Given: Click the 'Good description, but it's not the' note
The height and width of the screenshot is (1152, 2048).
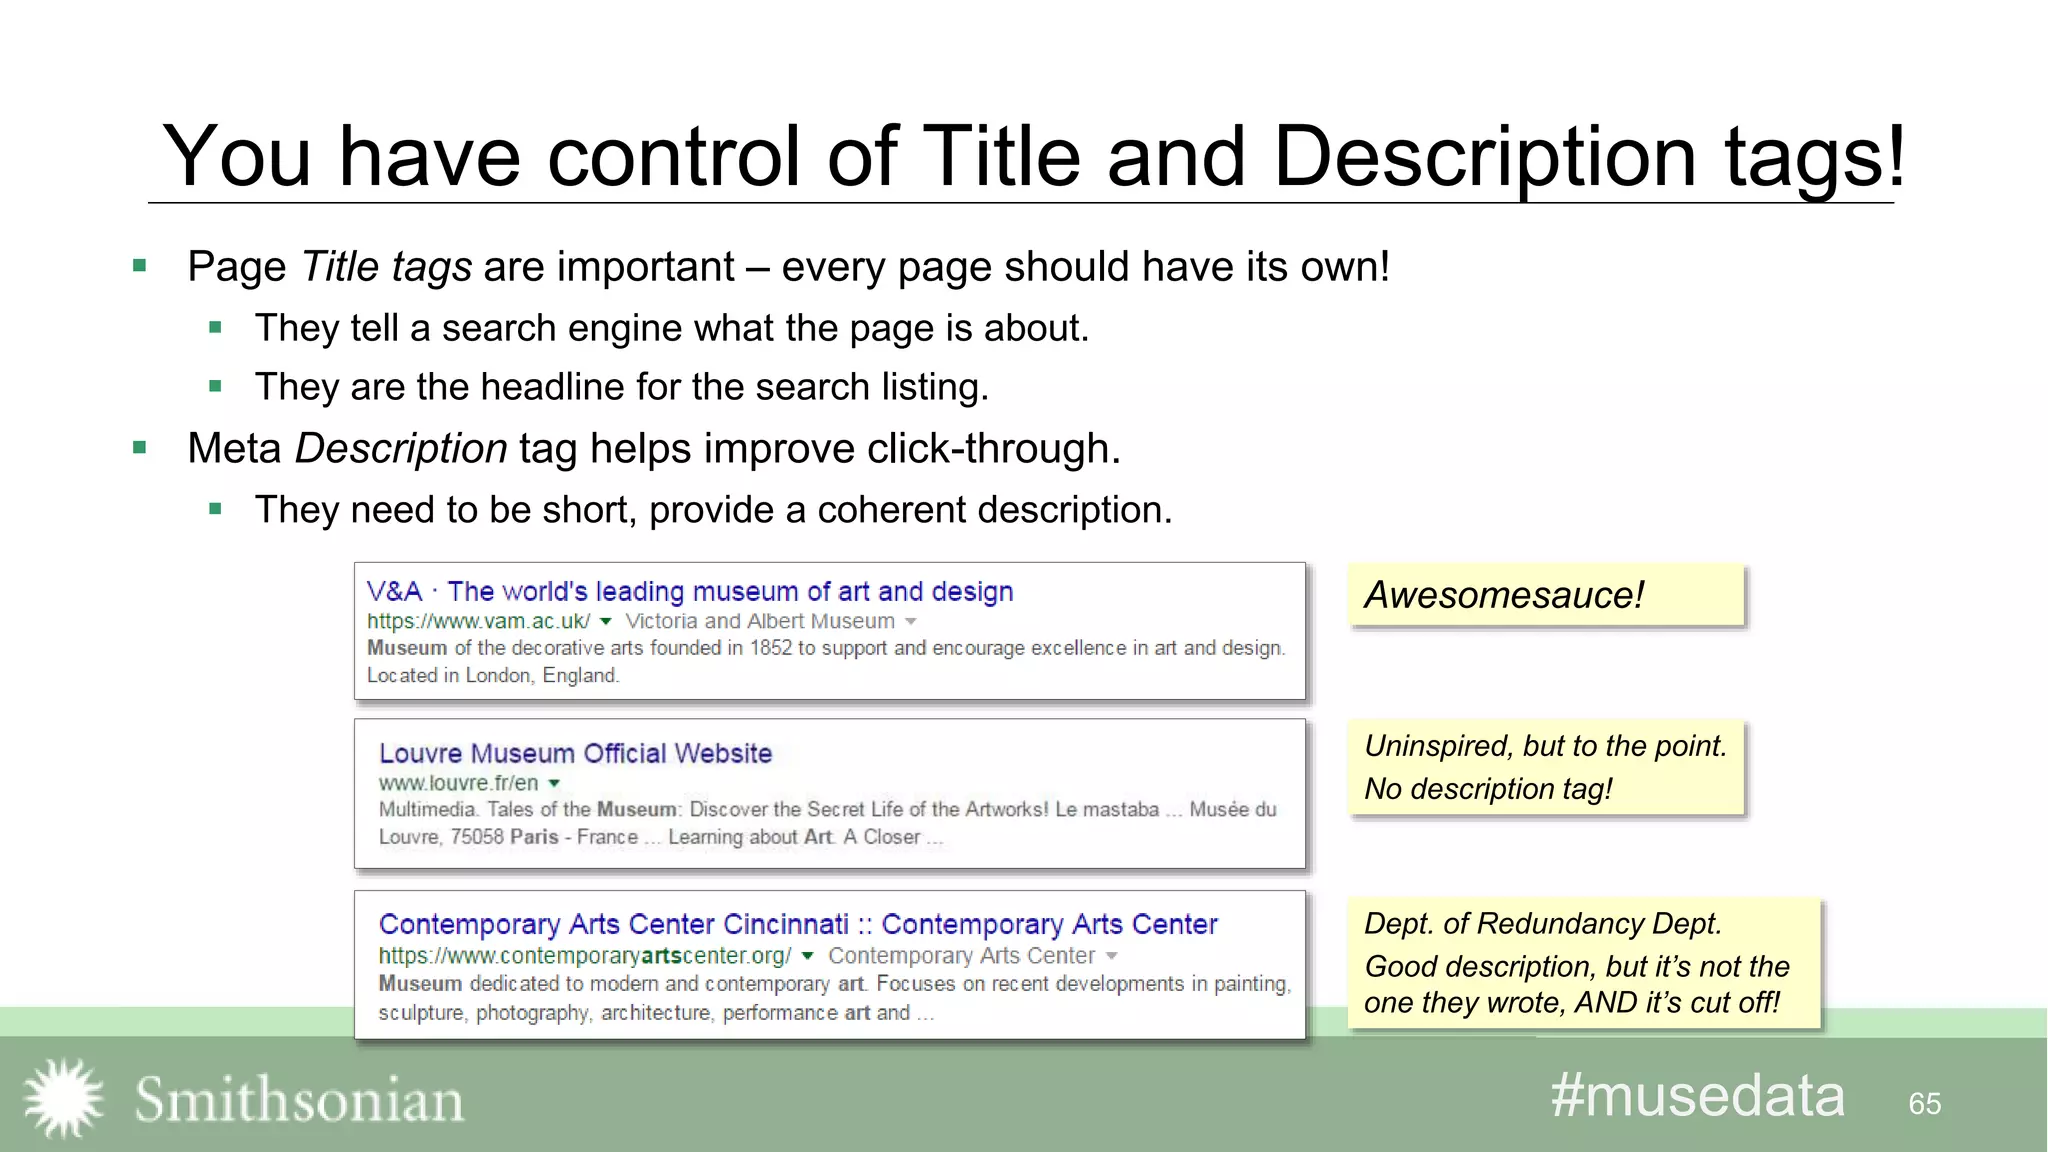Looking at the screenshot, I should (1577, 966).
